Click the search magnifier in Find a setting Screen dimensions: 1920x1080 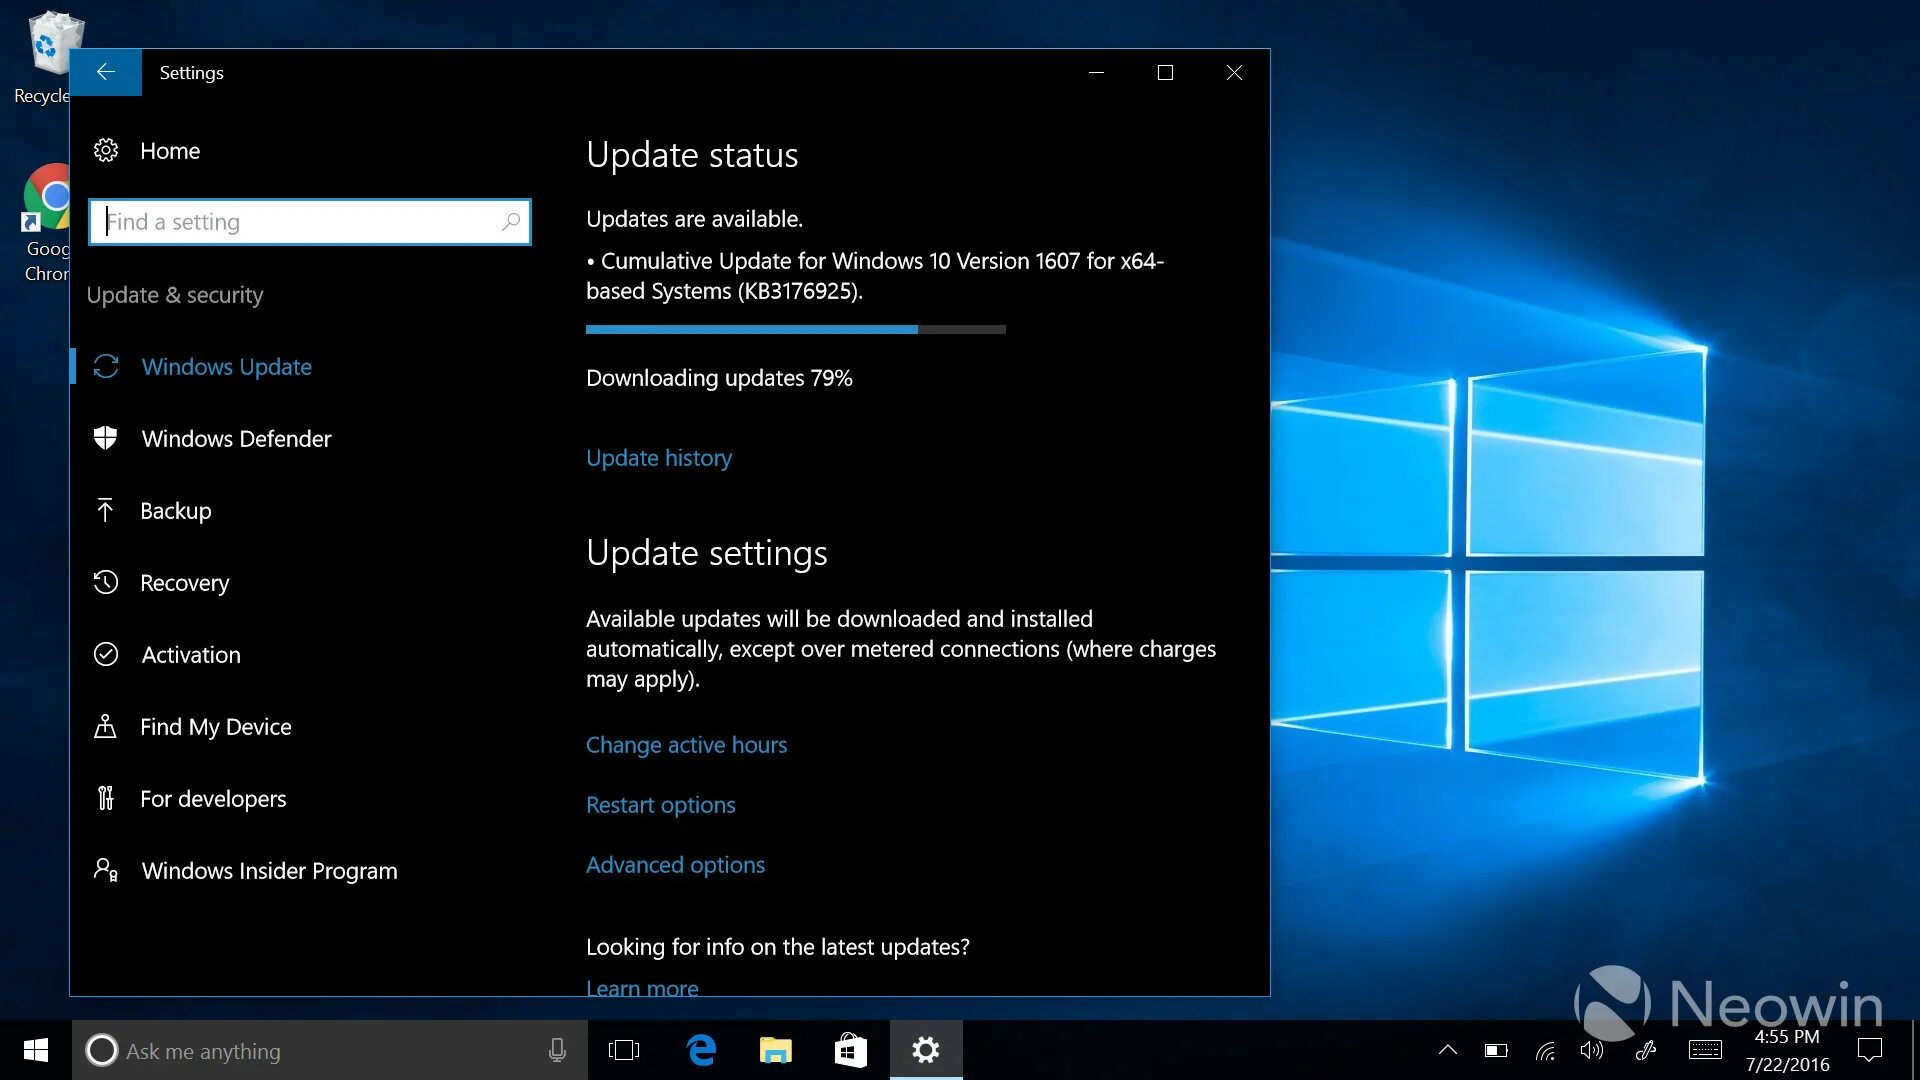511,221
